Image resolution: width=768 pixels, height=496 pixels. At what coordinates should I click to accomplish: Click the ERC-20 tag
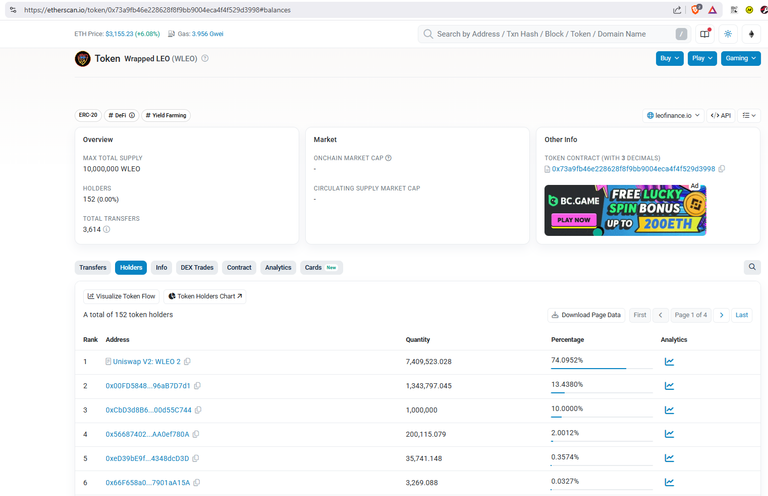click(88, 115)
